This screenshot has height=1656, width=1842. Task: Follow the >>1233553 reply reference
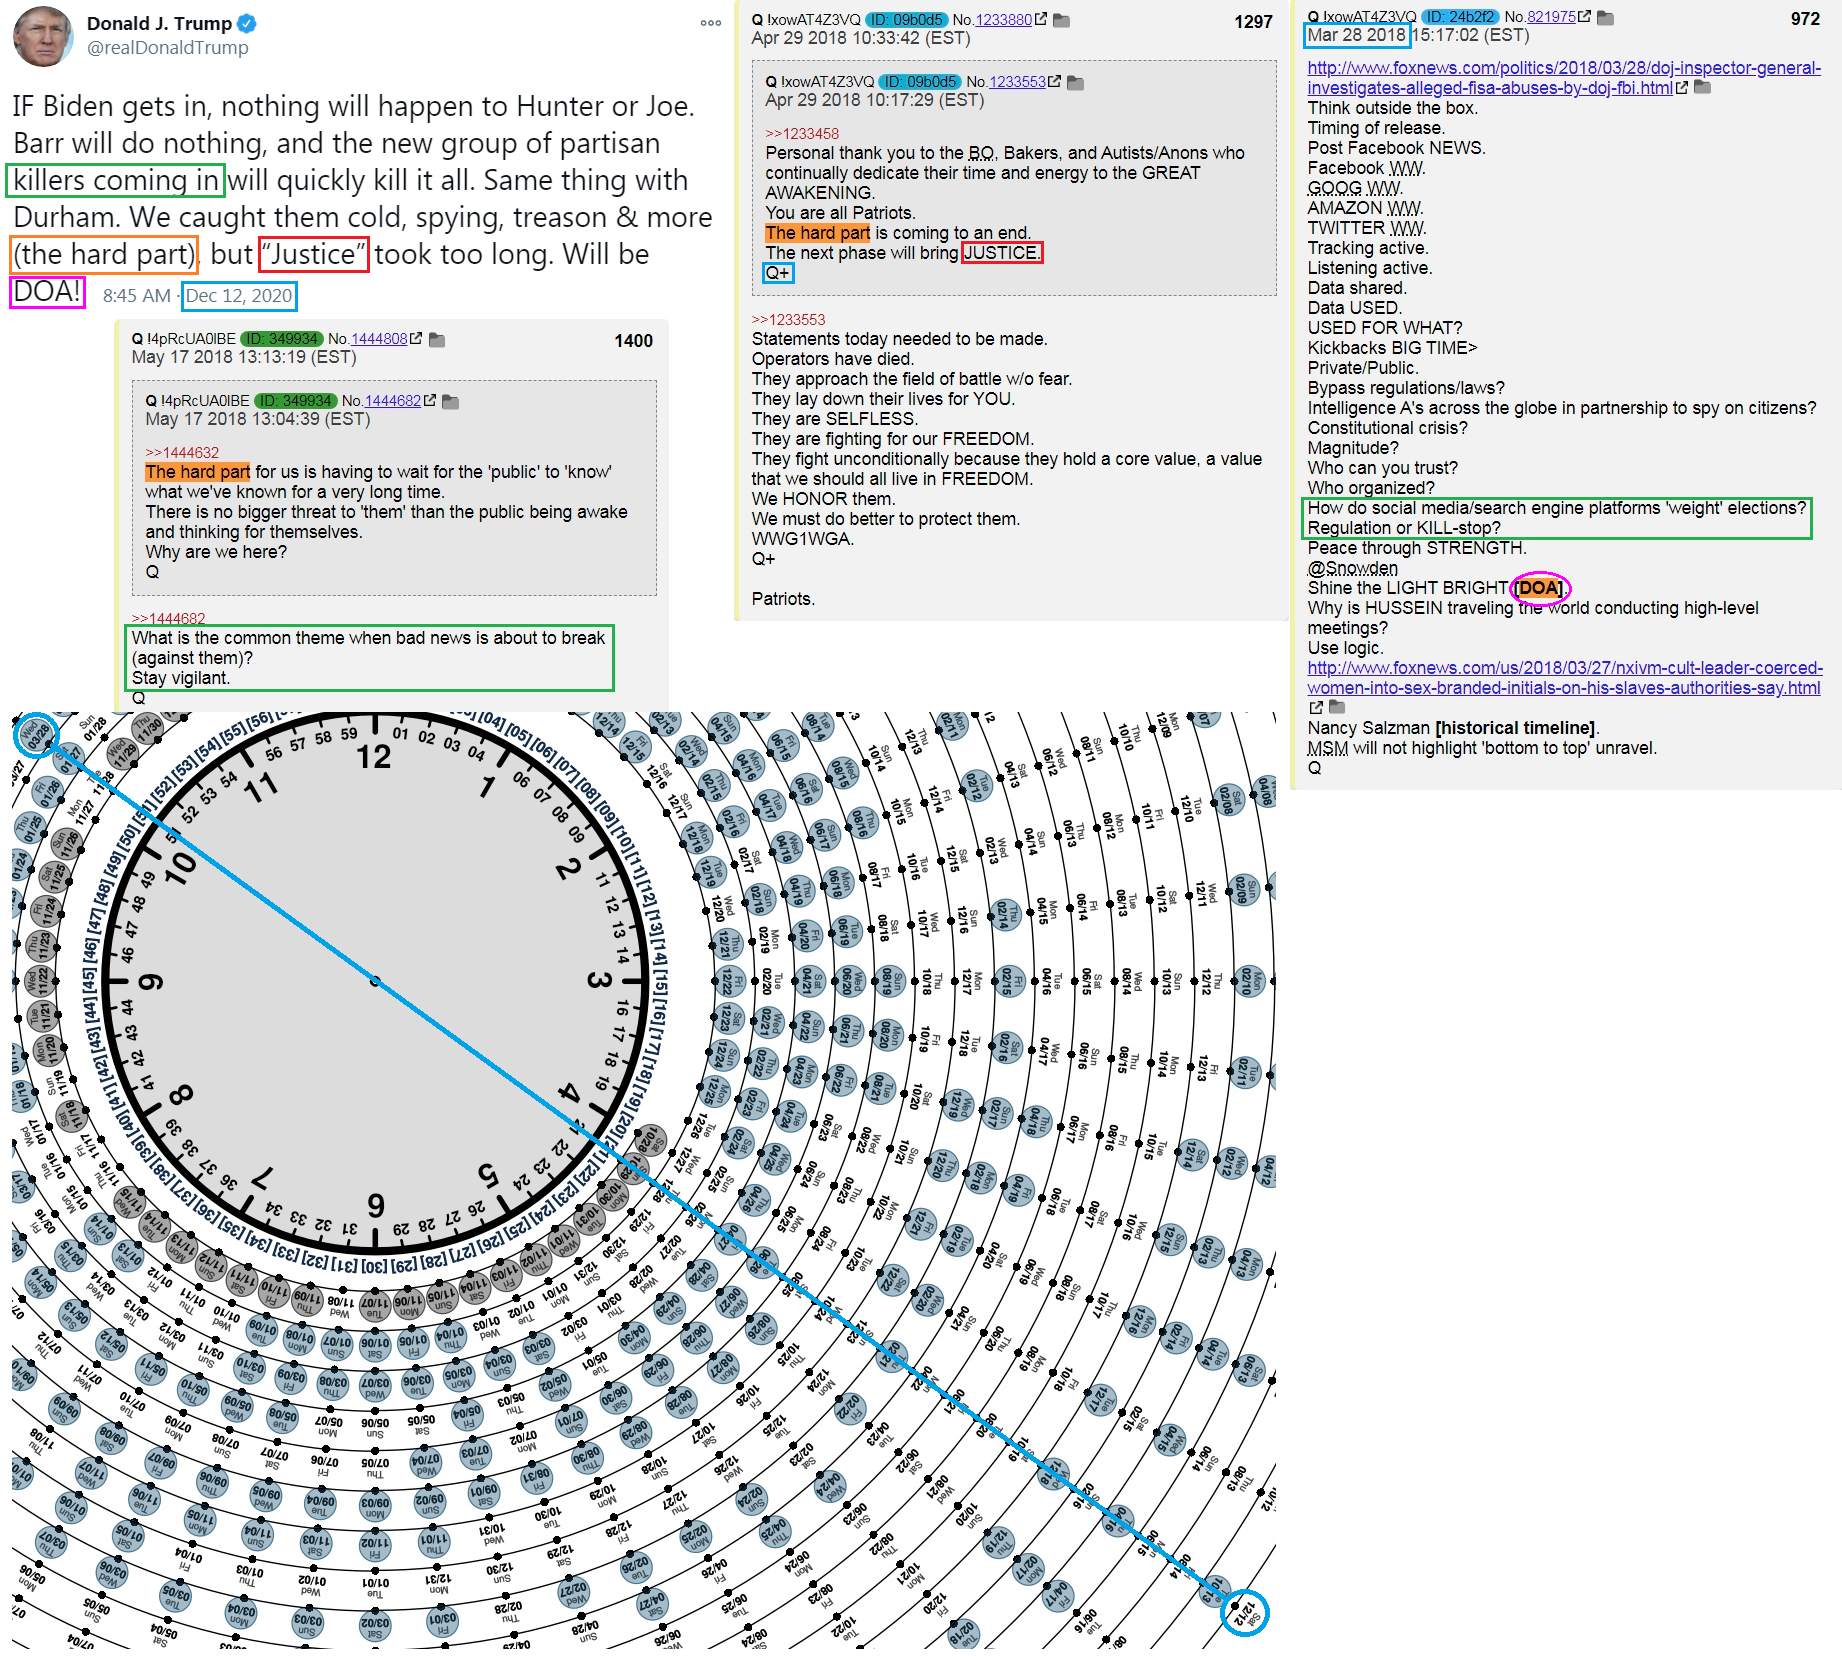pos(788,320)
